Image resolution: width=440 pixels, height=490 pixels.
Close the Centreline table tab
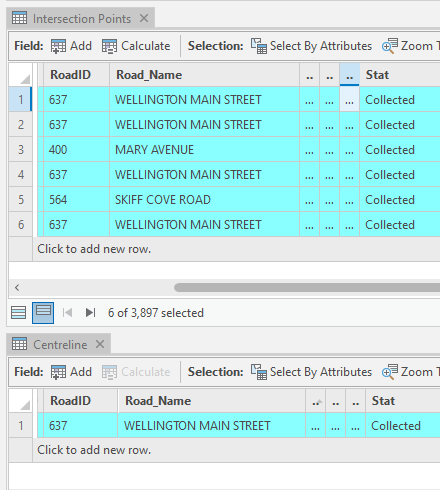(x=100, y=344)
